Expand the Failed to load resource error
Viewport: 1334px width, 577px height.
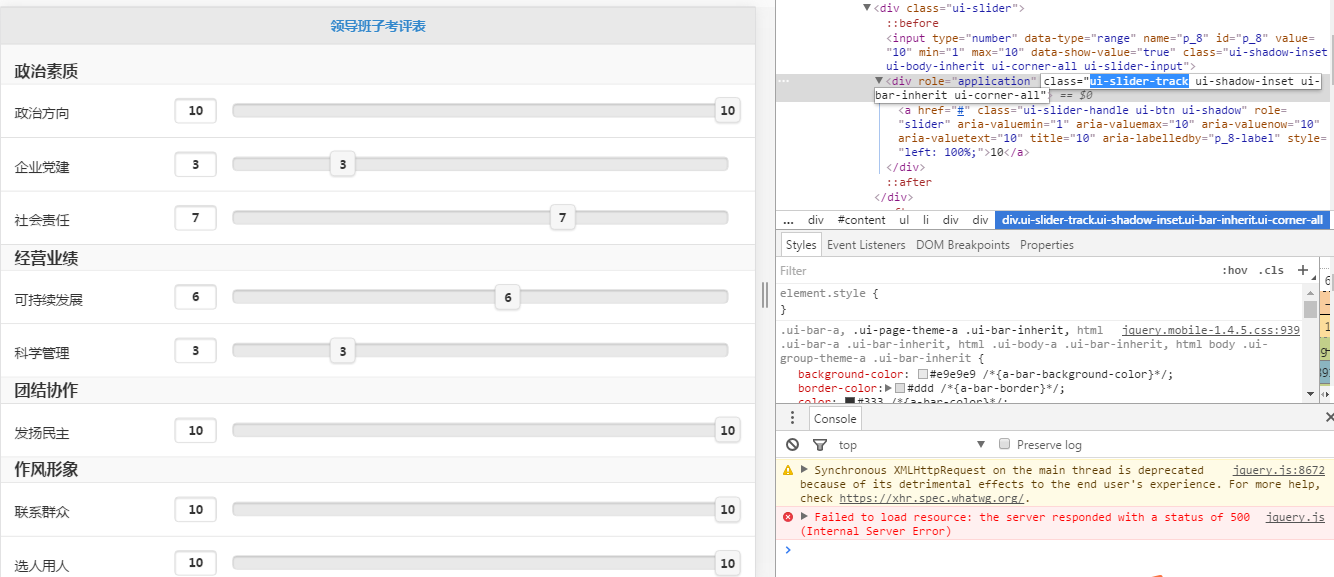tap(804, 516)
